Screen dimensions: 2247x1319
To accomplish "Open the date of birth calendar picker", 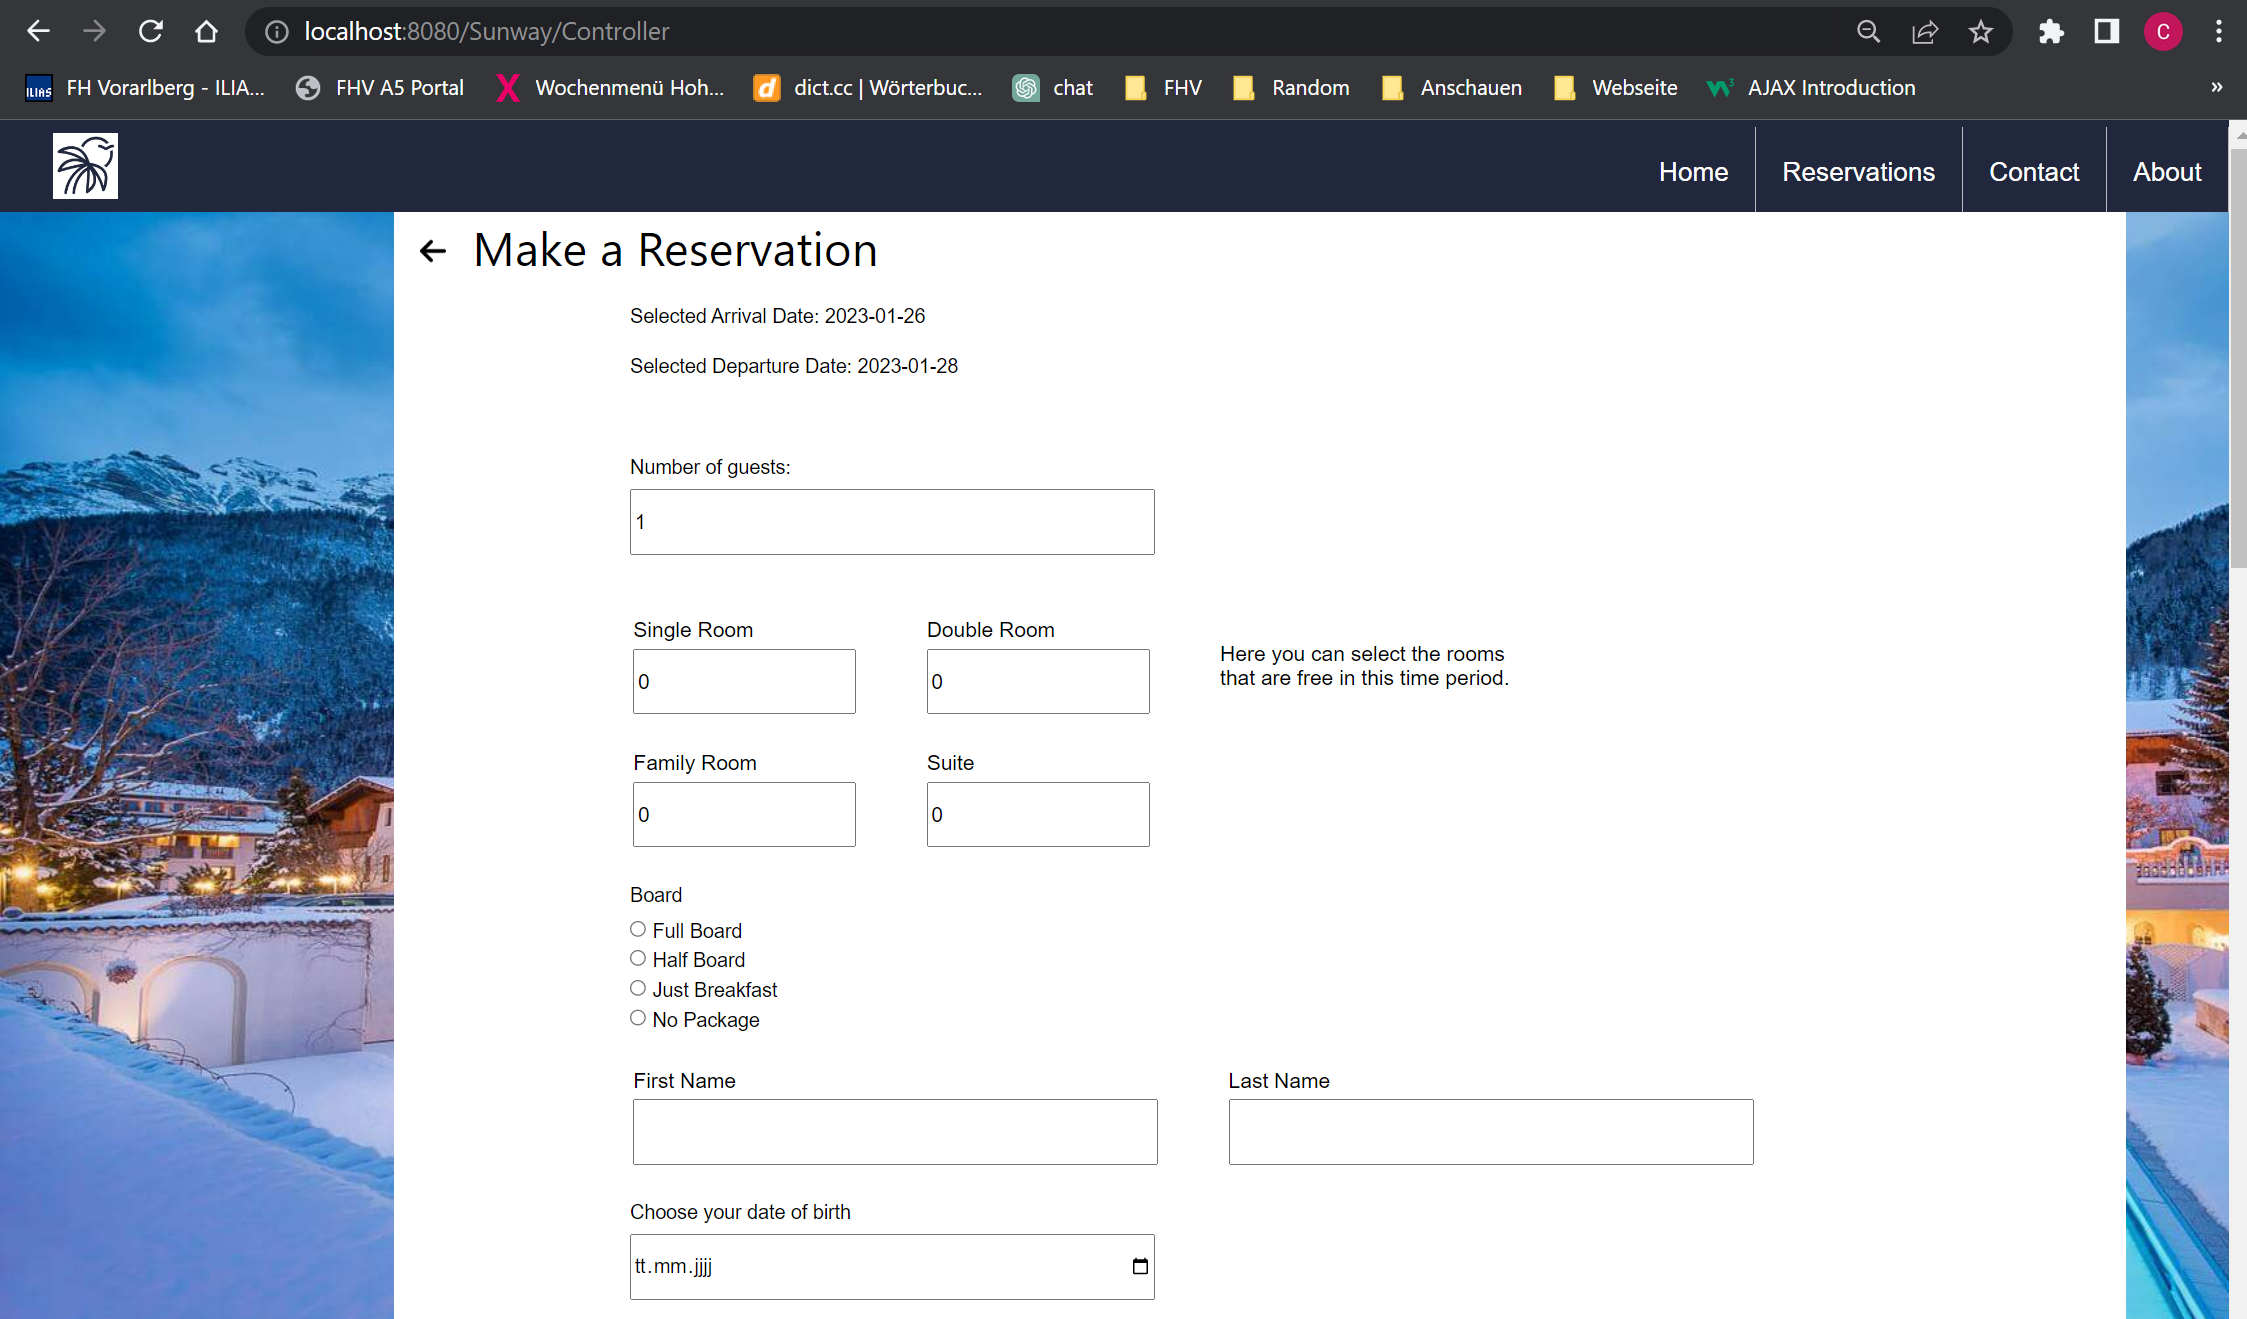I will 1139,1266.
